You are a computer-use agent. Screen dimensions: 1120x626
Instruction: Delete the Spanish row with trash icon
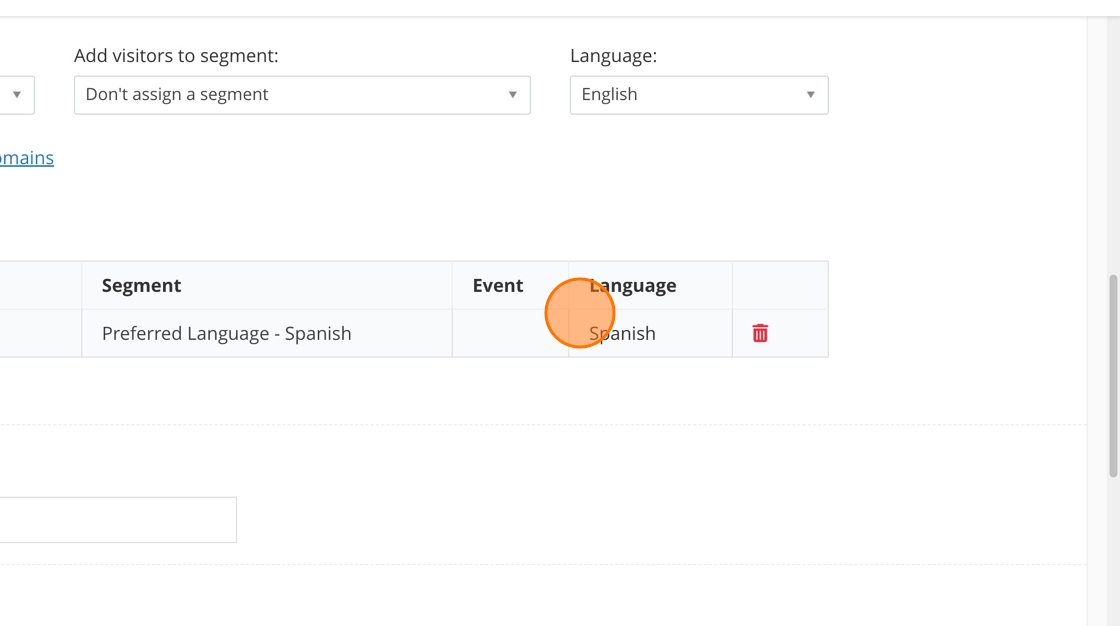click(760, 333)
